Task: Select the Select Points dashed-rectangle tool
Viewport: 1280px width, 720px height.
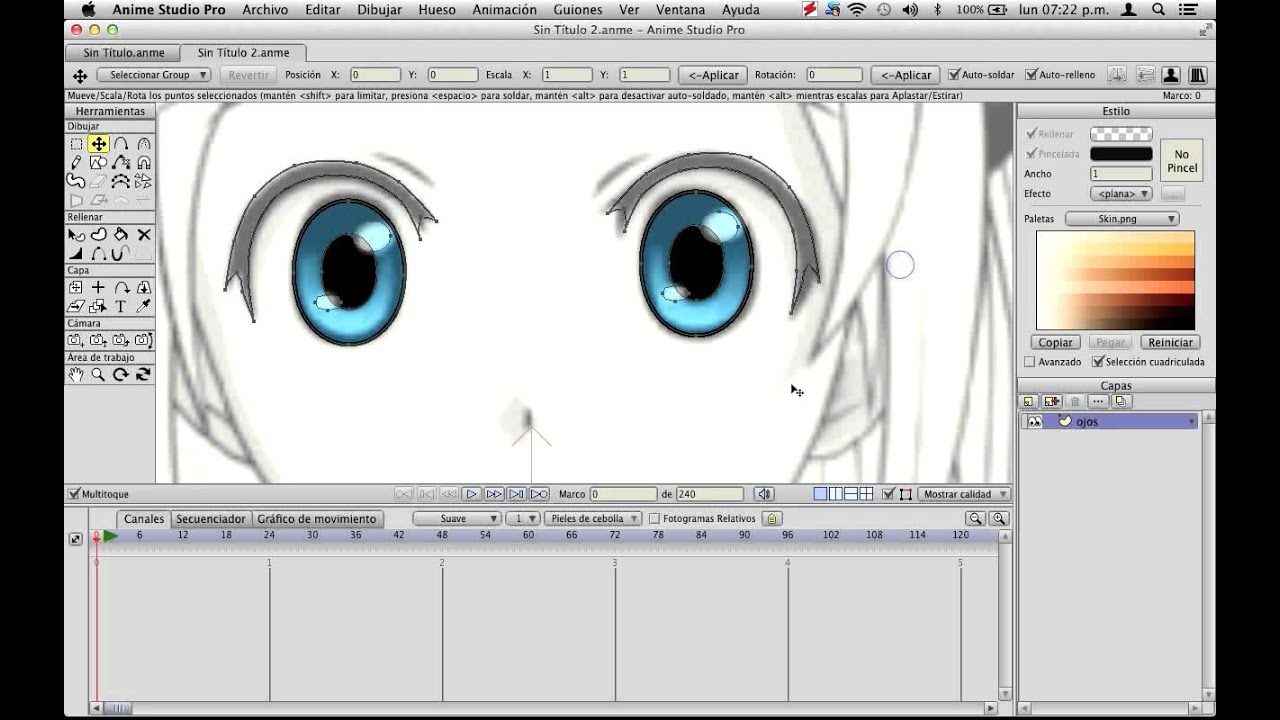Action: pos(76,144)
